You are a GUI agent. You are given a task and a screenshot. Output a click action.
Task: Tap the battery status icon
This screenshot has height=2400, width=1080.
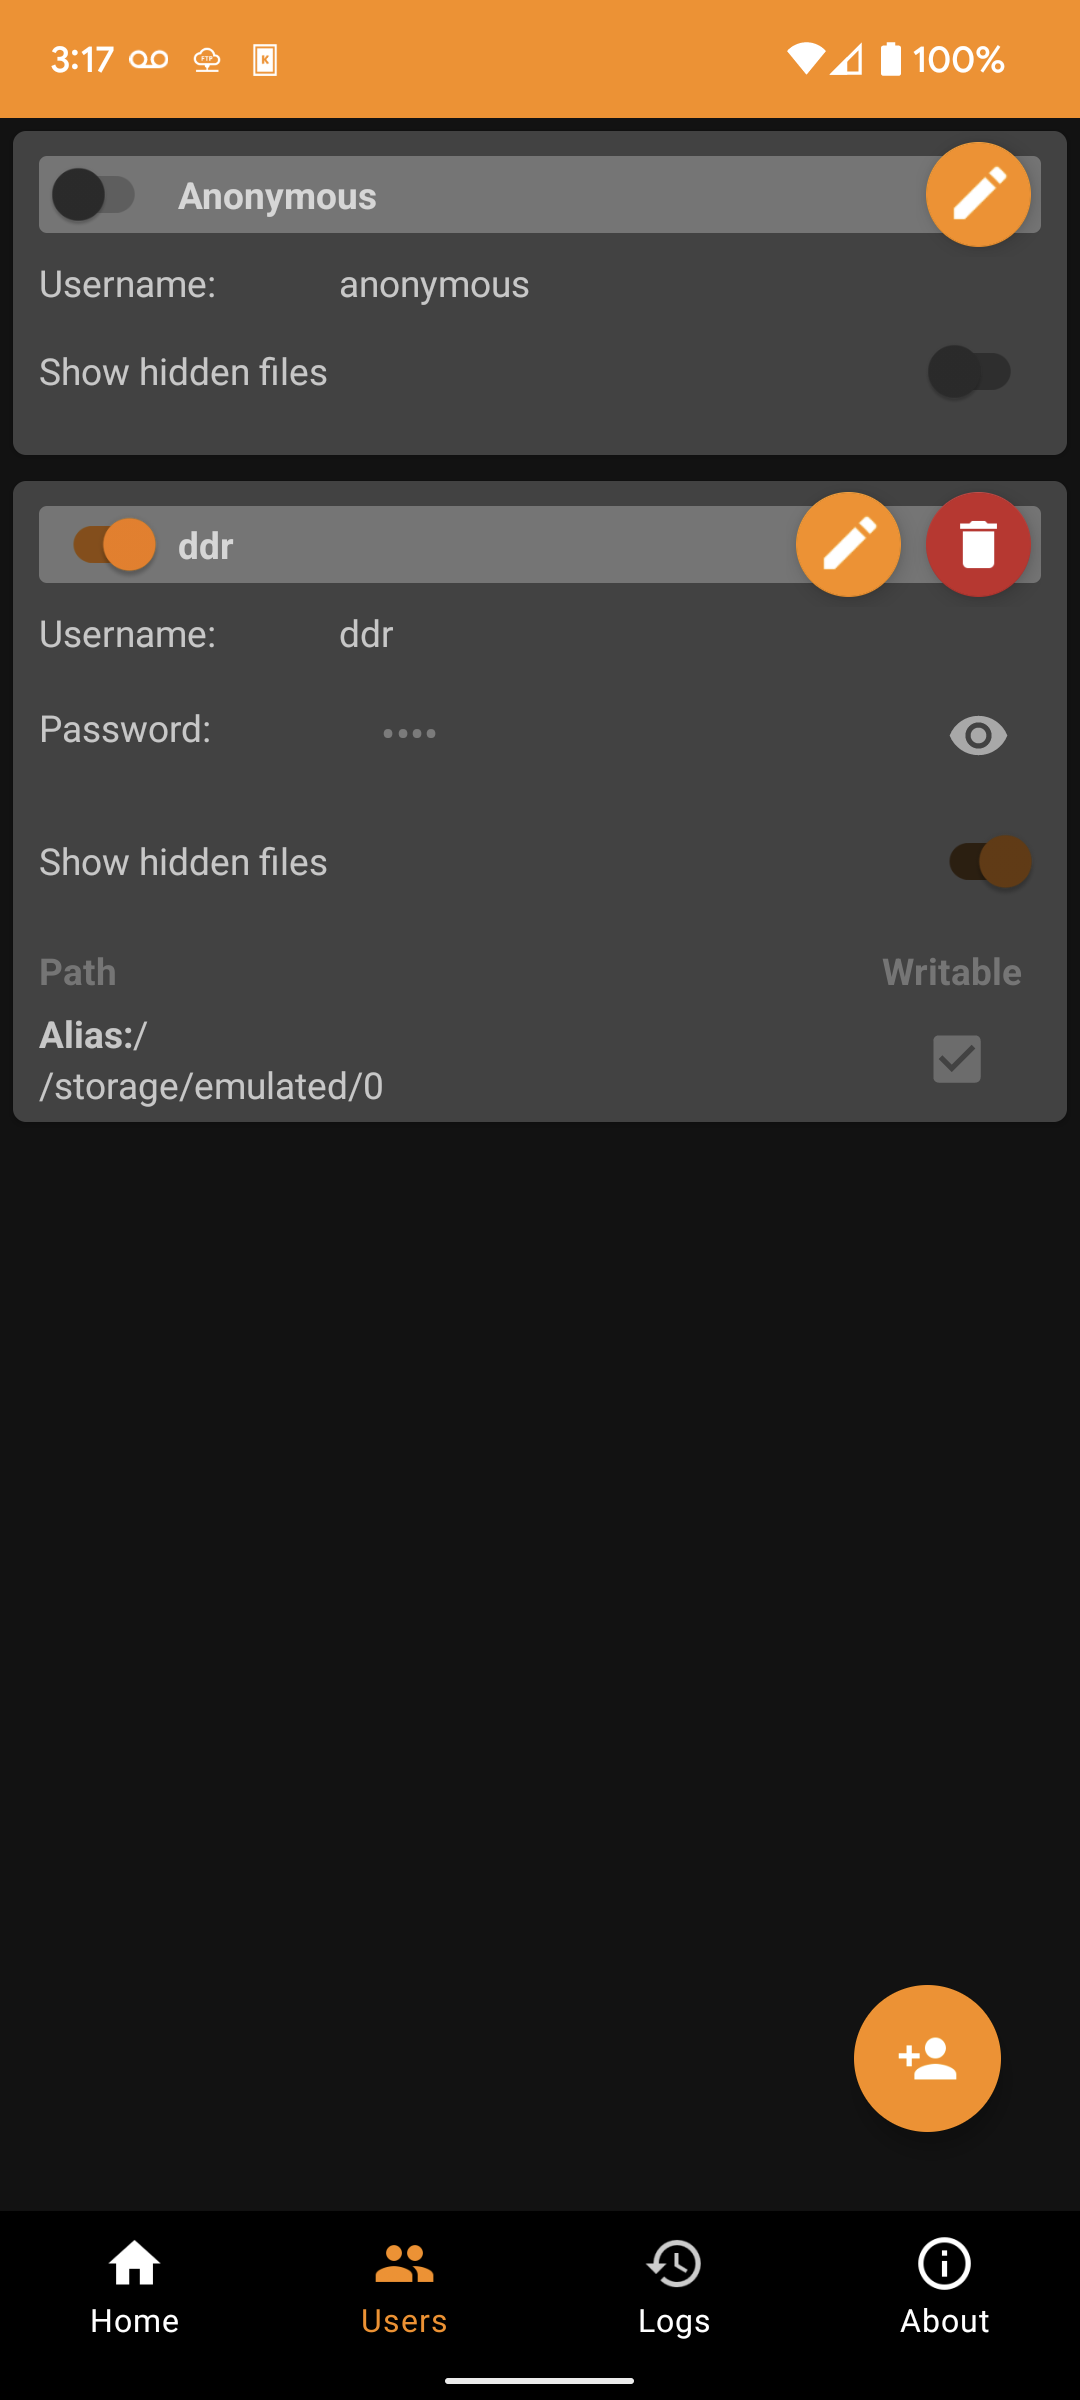tap(890, 60)
